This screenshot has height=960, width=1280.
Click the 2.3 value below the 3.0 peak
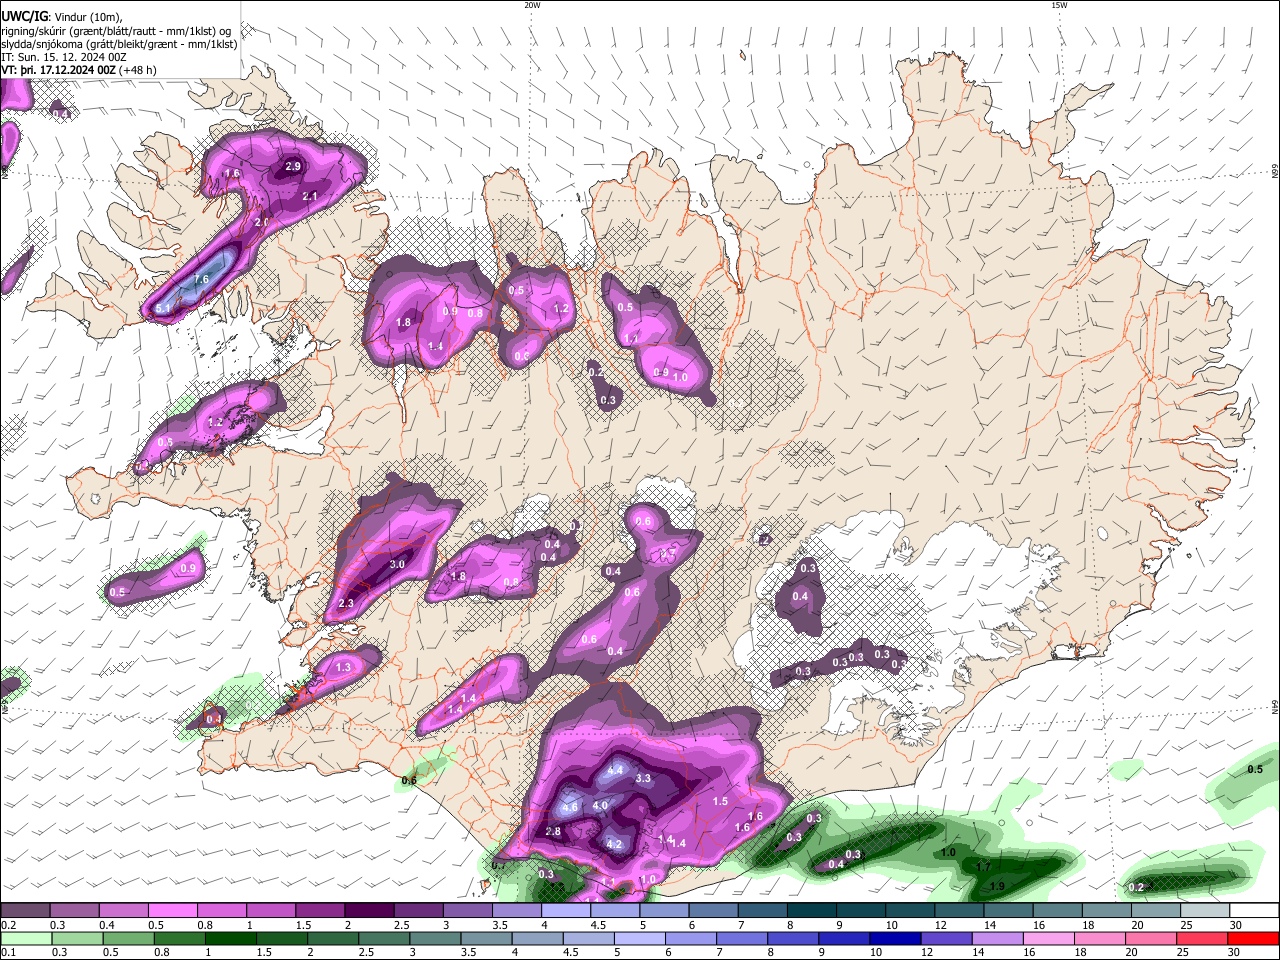(347, 603)
